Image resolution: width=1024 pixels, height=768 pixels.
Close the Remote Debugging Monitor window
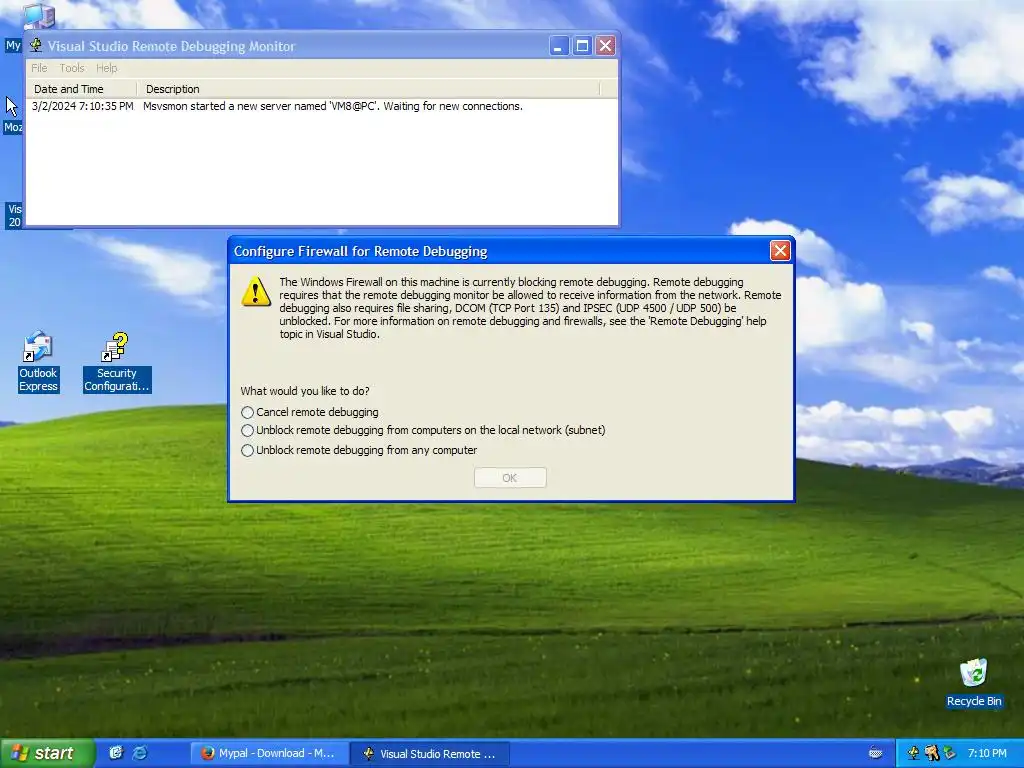605,46
